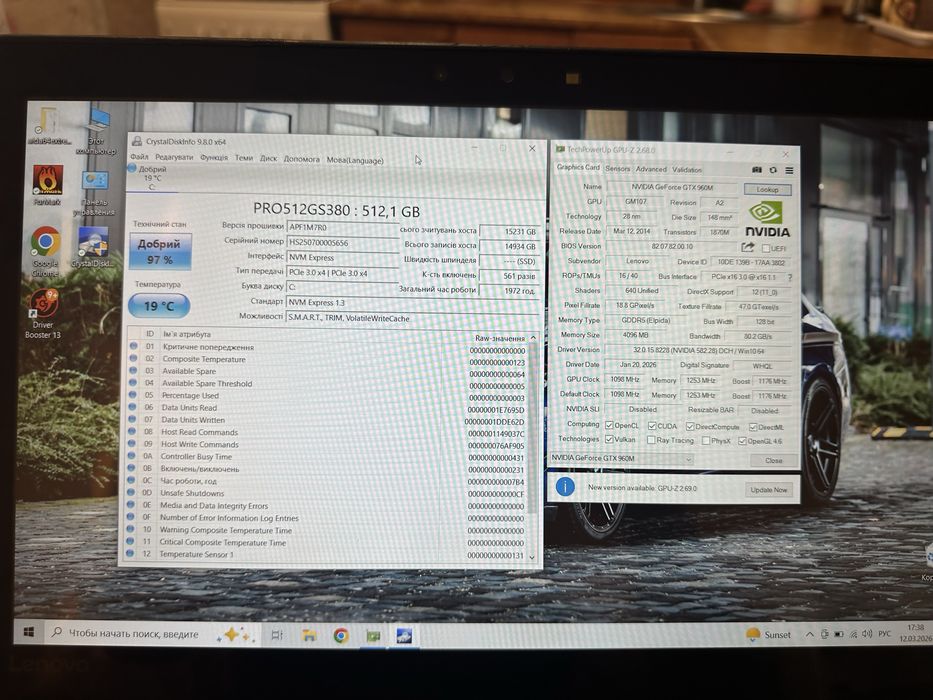
Task: Click the Lookup button in GPU-Z
Action: pyautogui.click(x=768, y=189)
